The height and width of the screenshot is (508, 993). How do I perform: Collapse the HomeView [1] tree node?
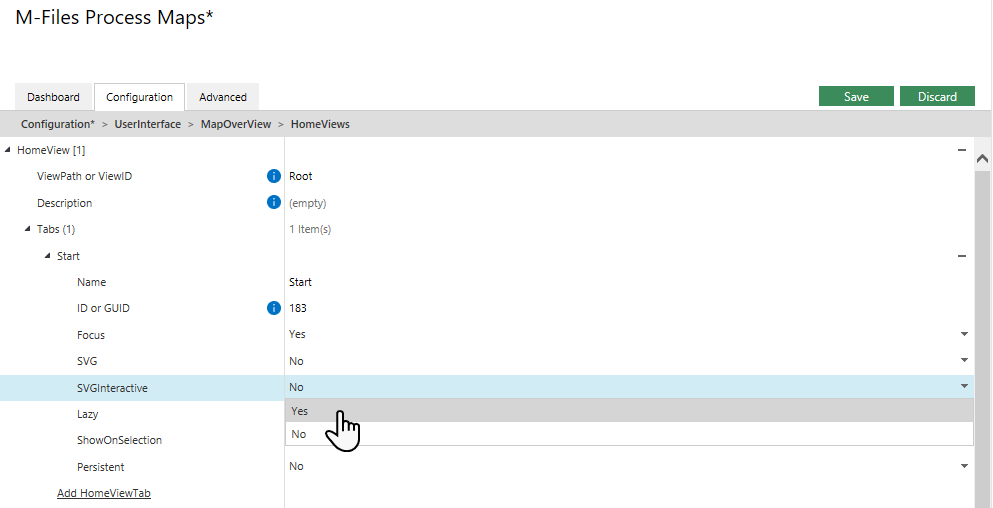(9, 150)
